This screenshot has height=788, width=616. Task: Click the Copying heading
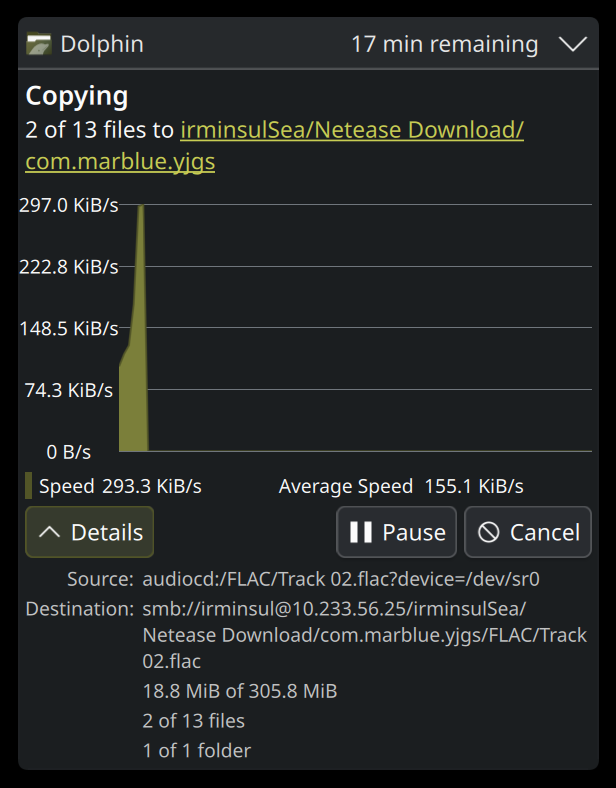coord(77,96)
